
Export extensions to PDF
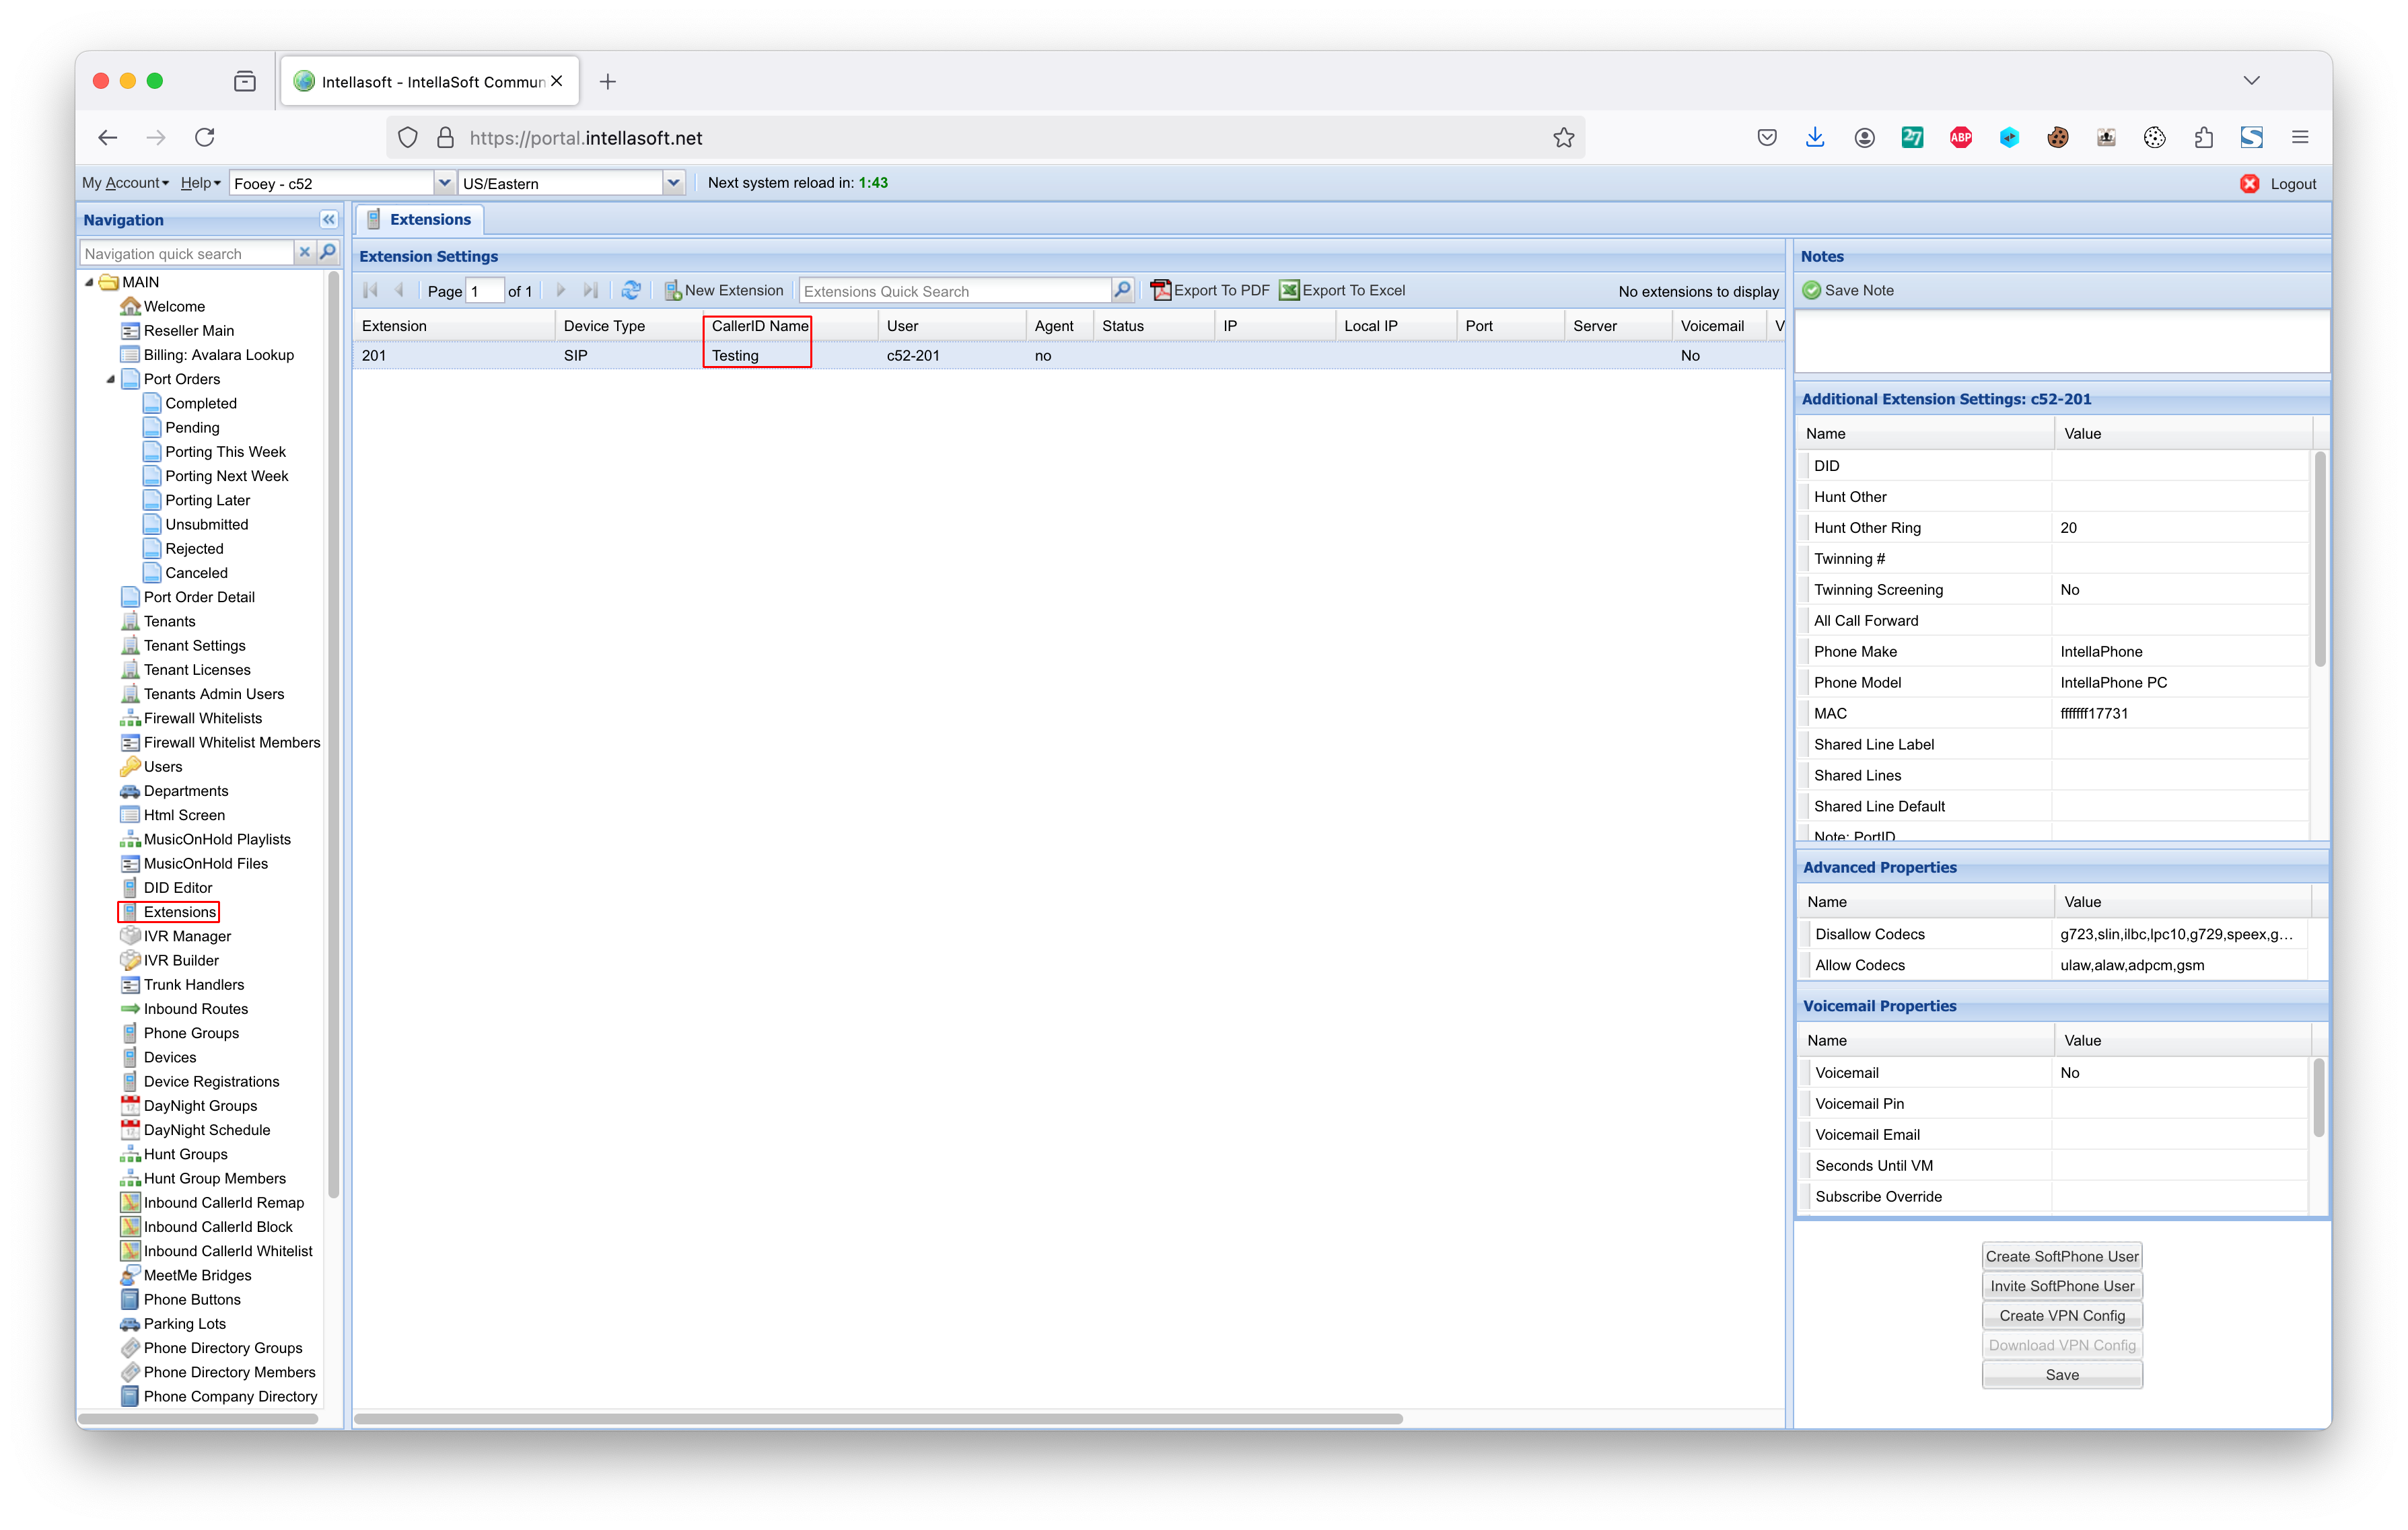coord(1210,290)
